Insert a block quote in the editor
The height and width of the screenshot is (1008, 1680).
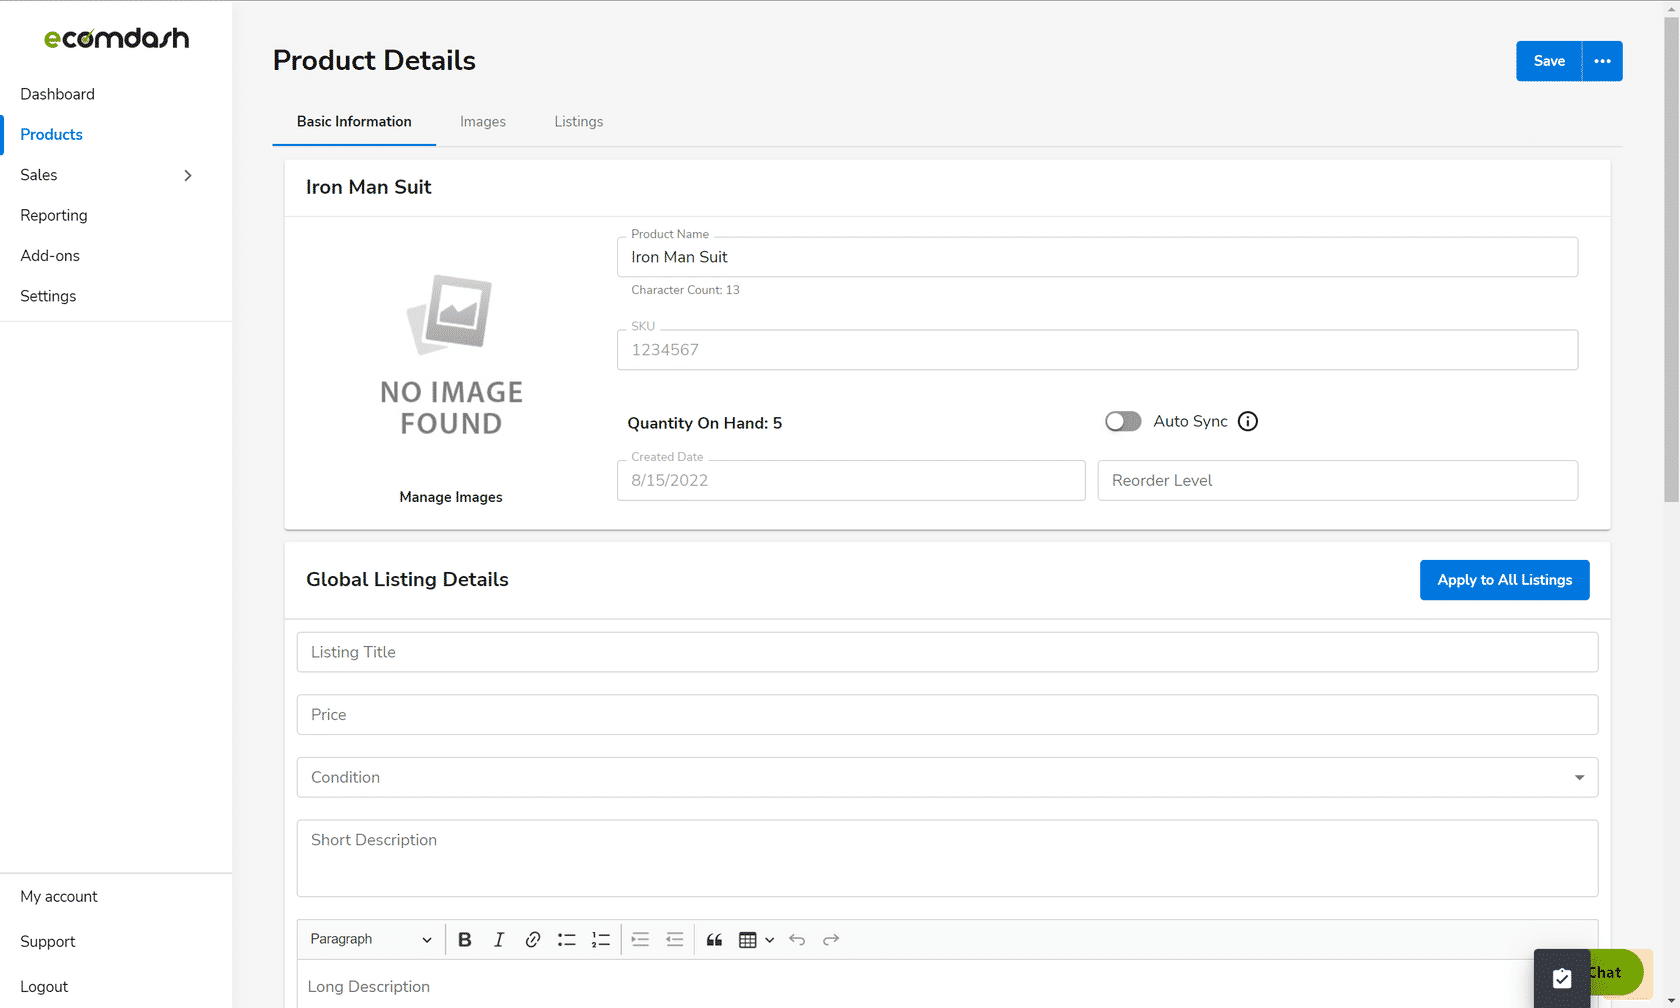click(x=714, y=939)
